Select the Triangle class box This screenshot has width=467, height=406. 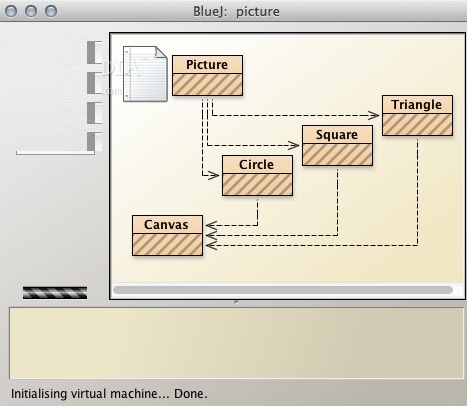(417, 116)
